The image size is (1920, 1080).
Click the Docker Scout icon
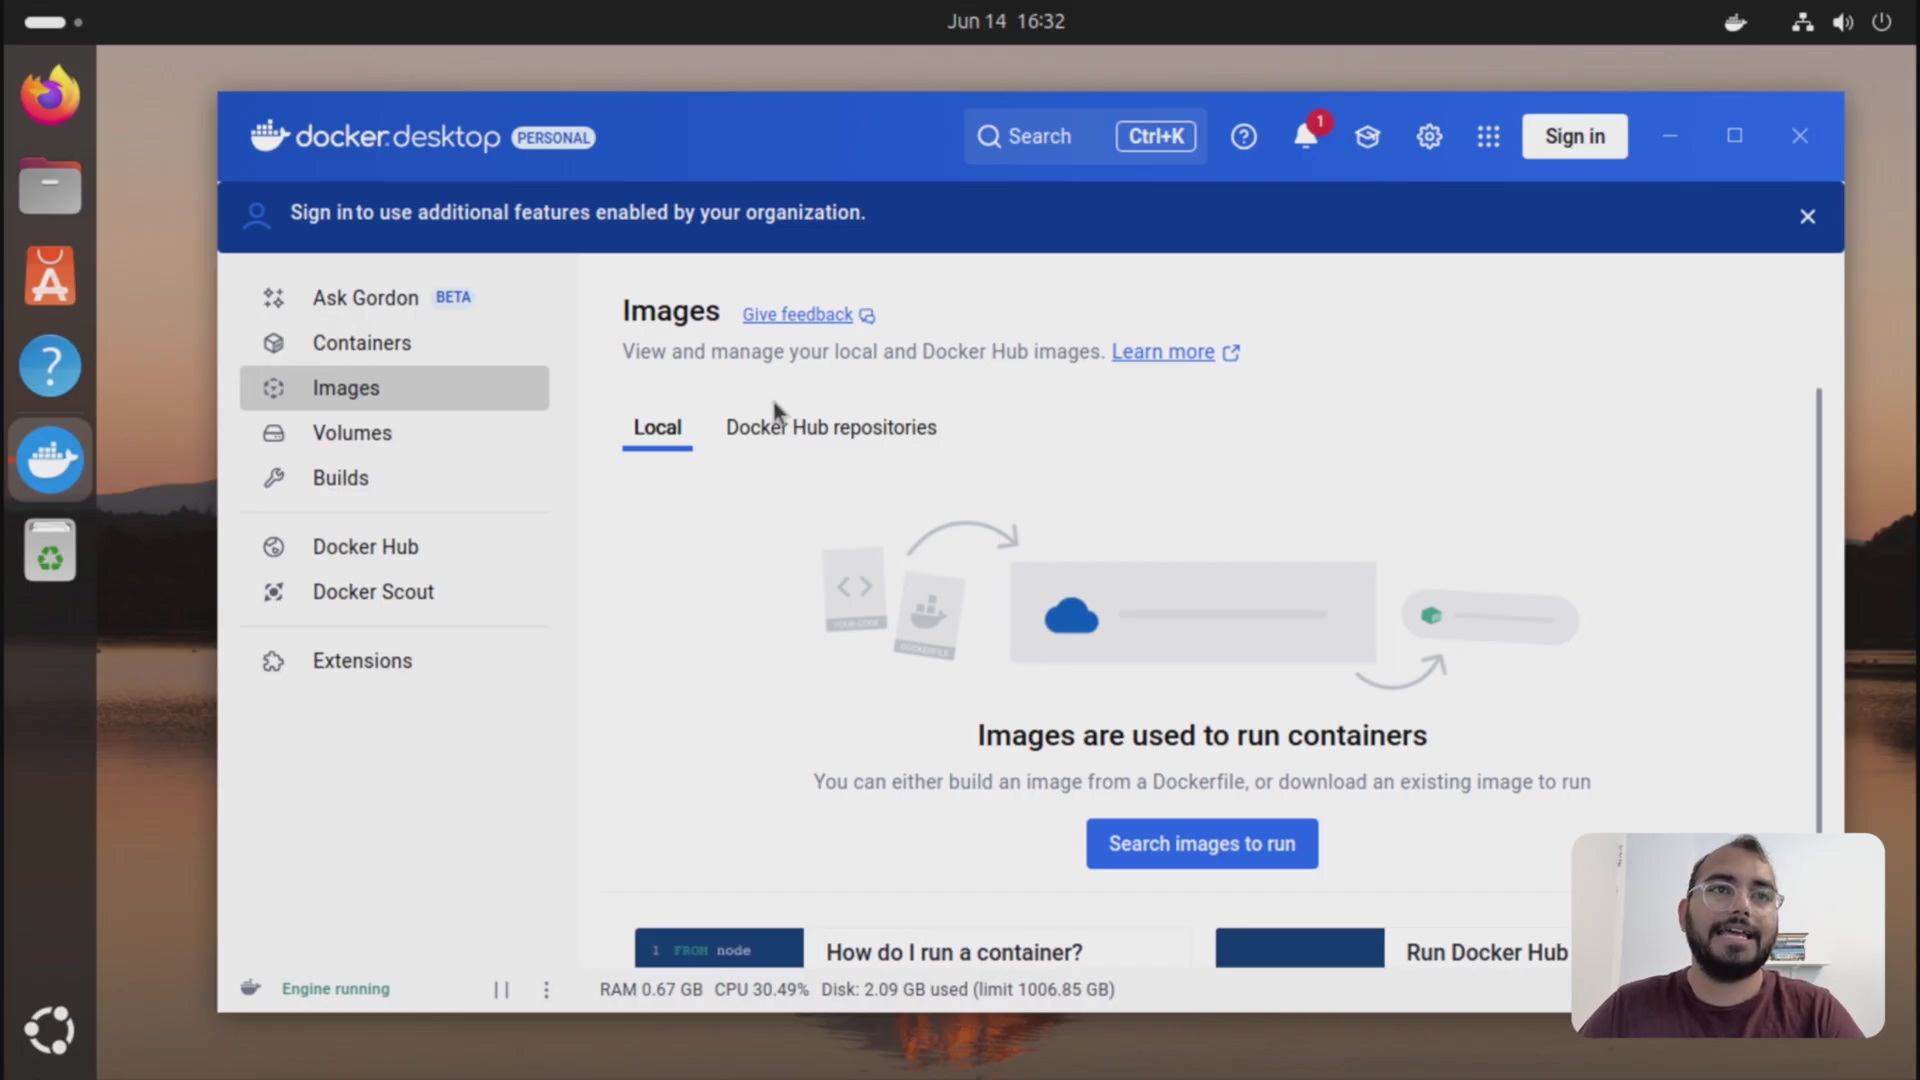click(273, 592)
